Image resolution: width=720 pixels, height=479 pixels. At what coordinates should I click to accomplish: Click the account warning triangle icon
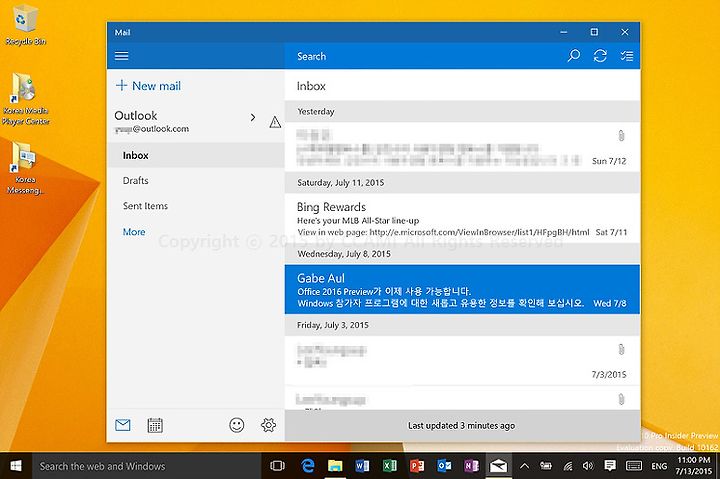tap(275, 122)
